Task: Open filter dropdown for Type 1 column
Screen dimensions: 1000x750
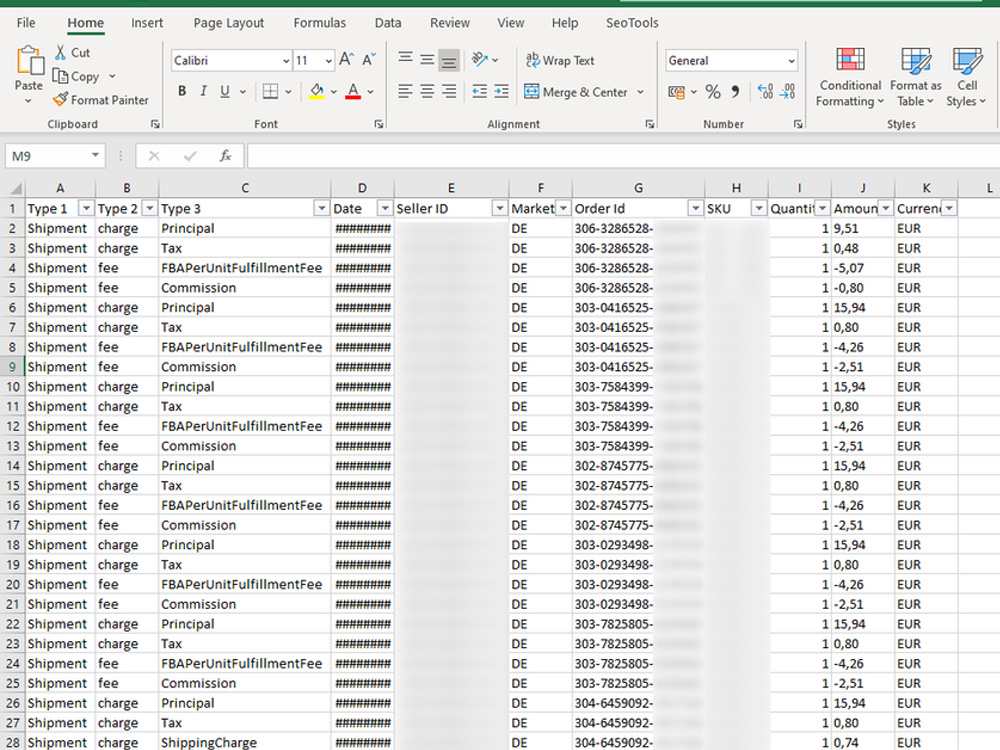Action: point(86,209)
